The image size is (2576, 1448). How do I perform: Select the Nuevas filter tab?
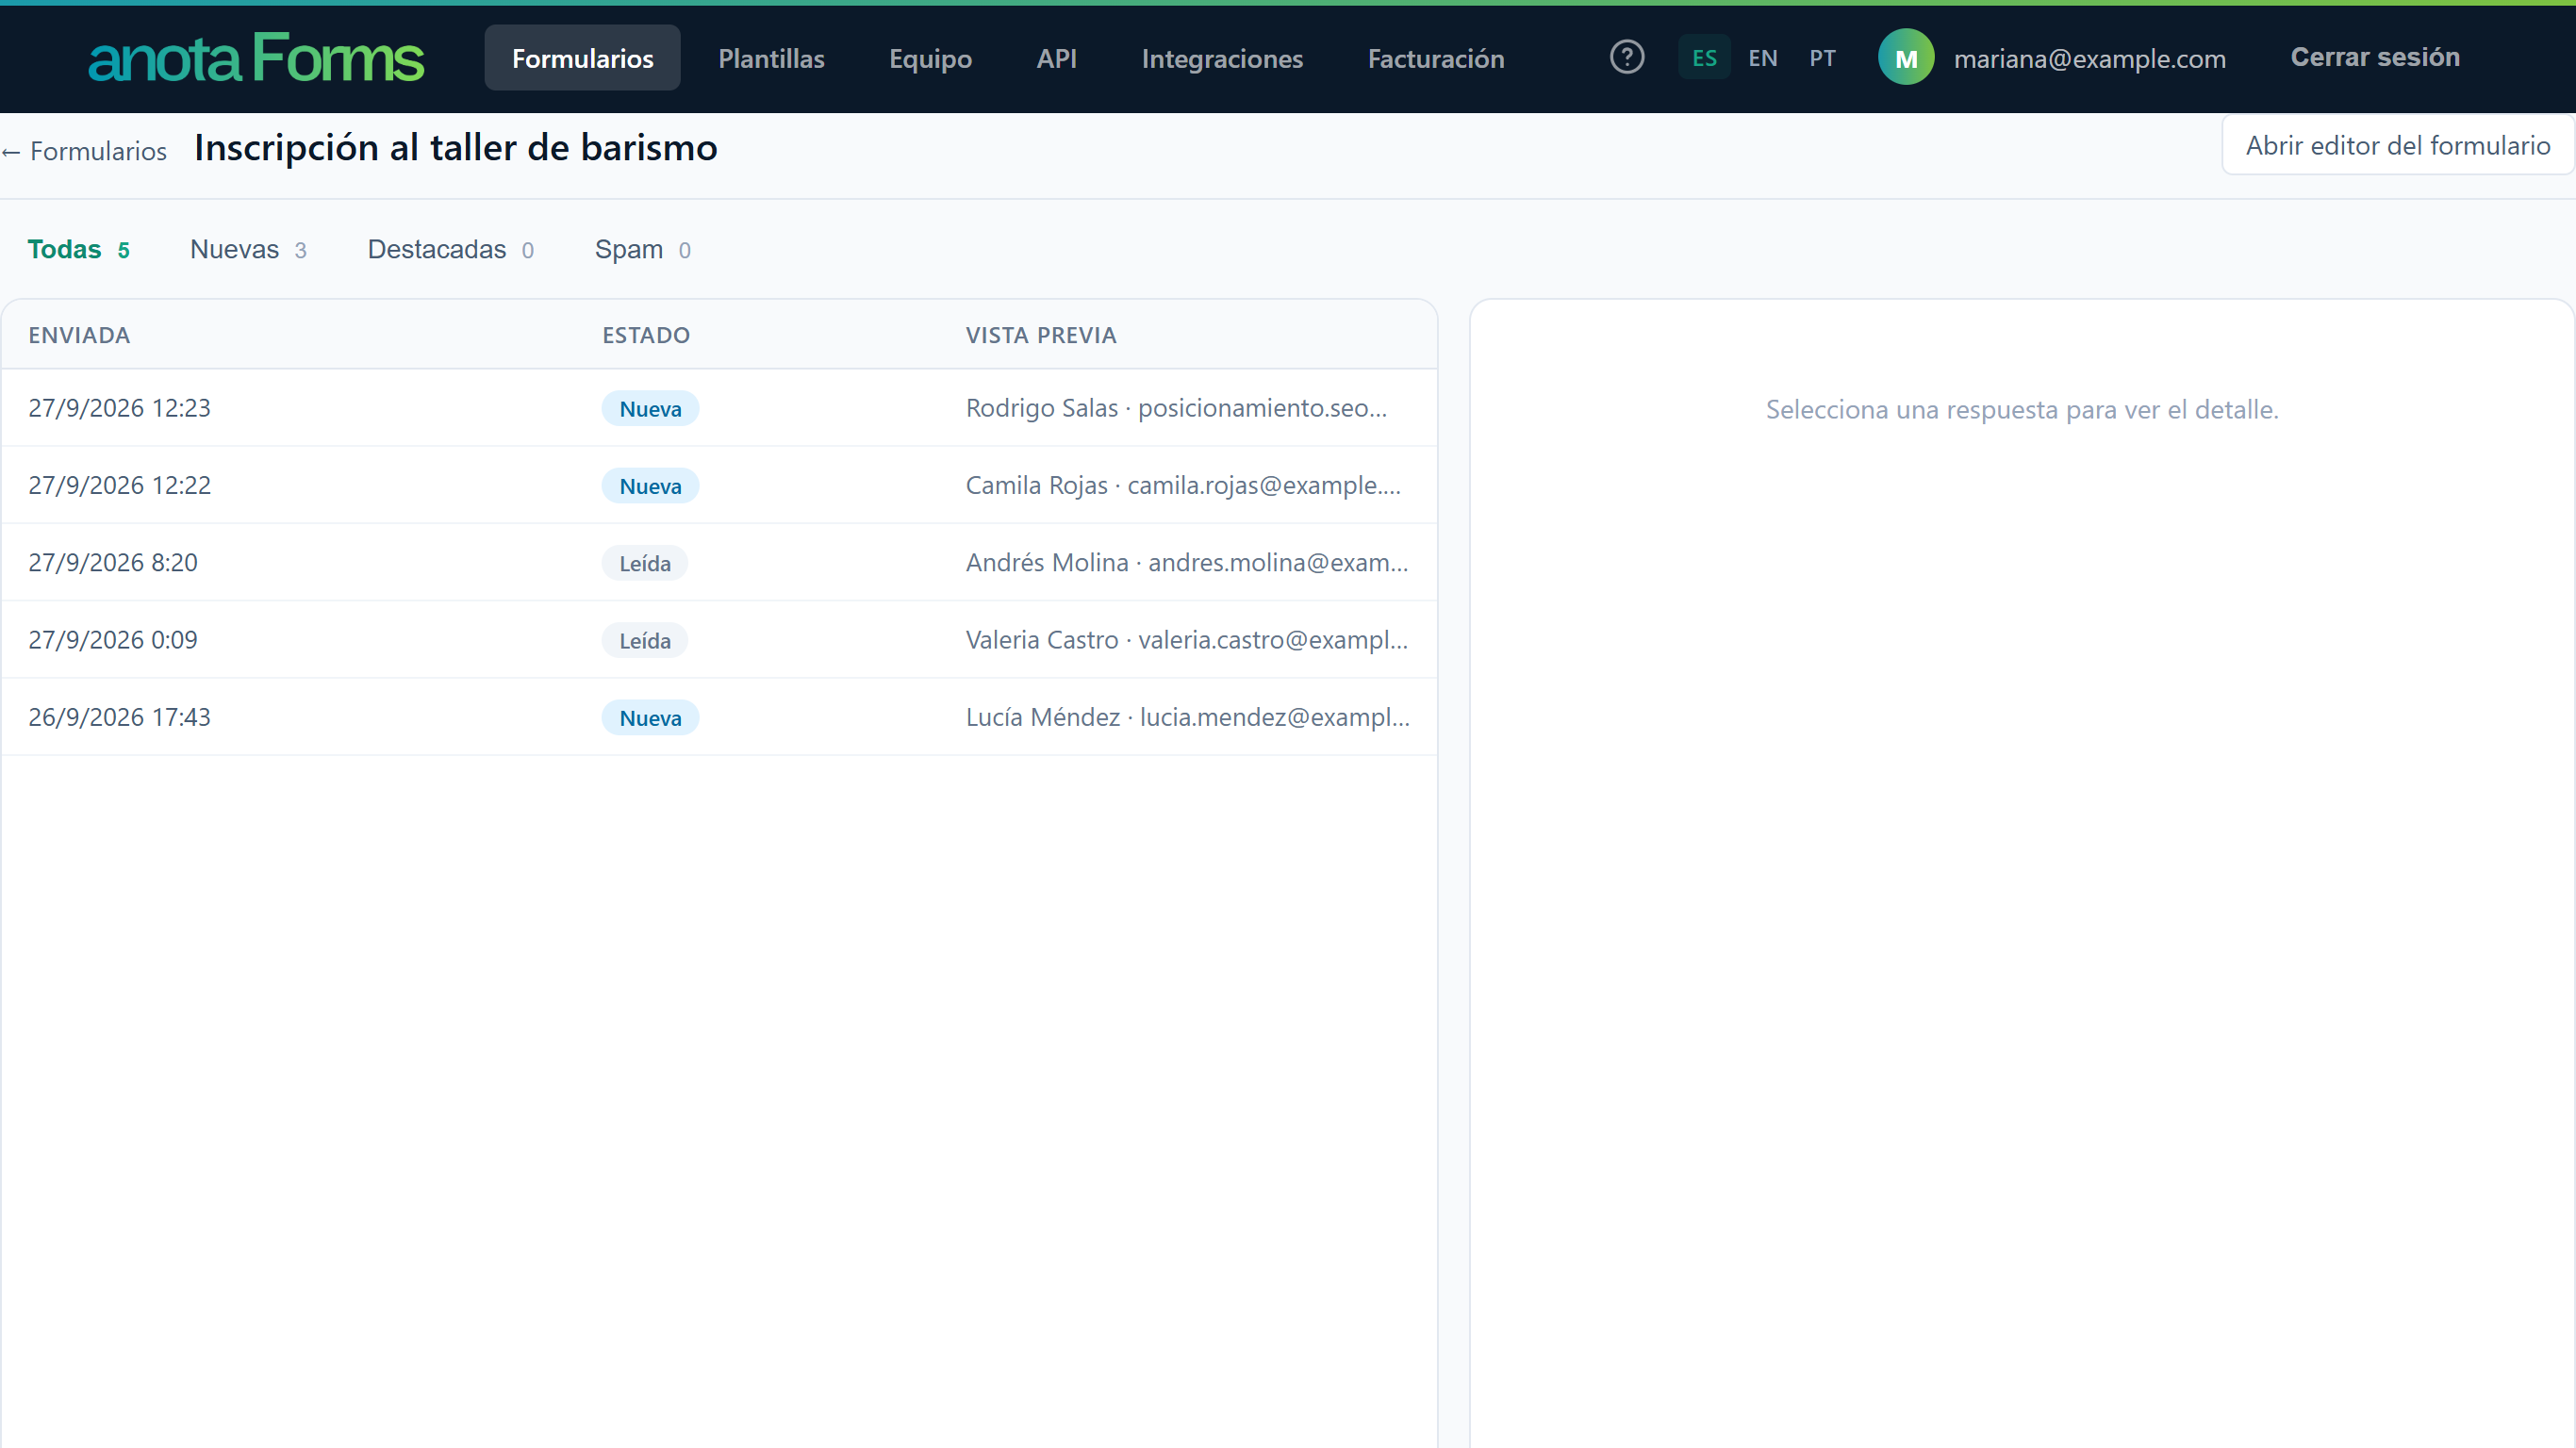(248, 249)
